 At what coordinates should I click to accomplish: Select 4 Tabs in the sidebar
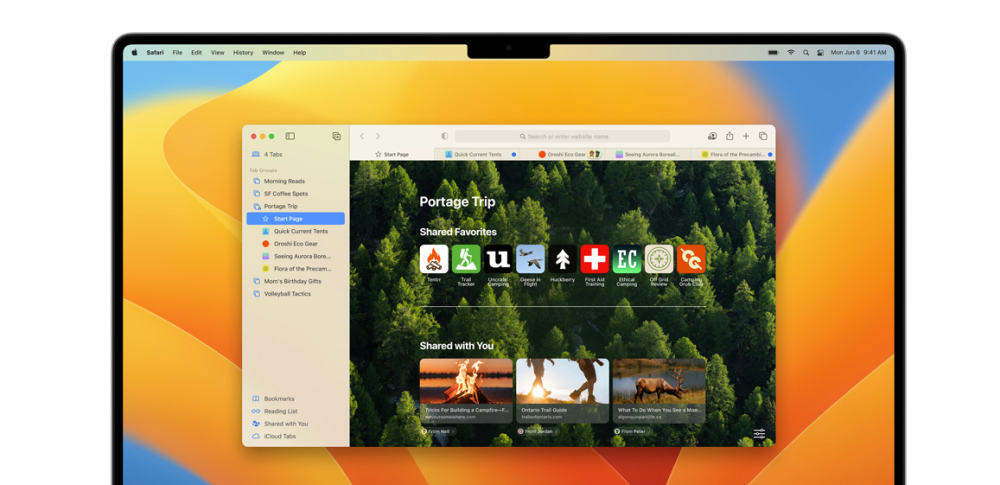pyautogui.click(x=295, y=154)
